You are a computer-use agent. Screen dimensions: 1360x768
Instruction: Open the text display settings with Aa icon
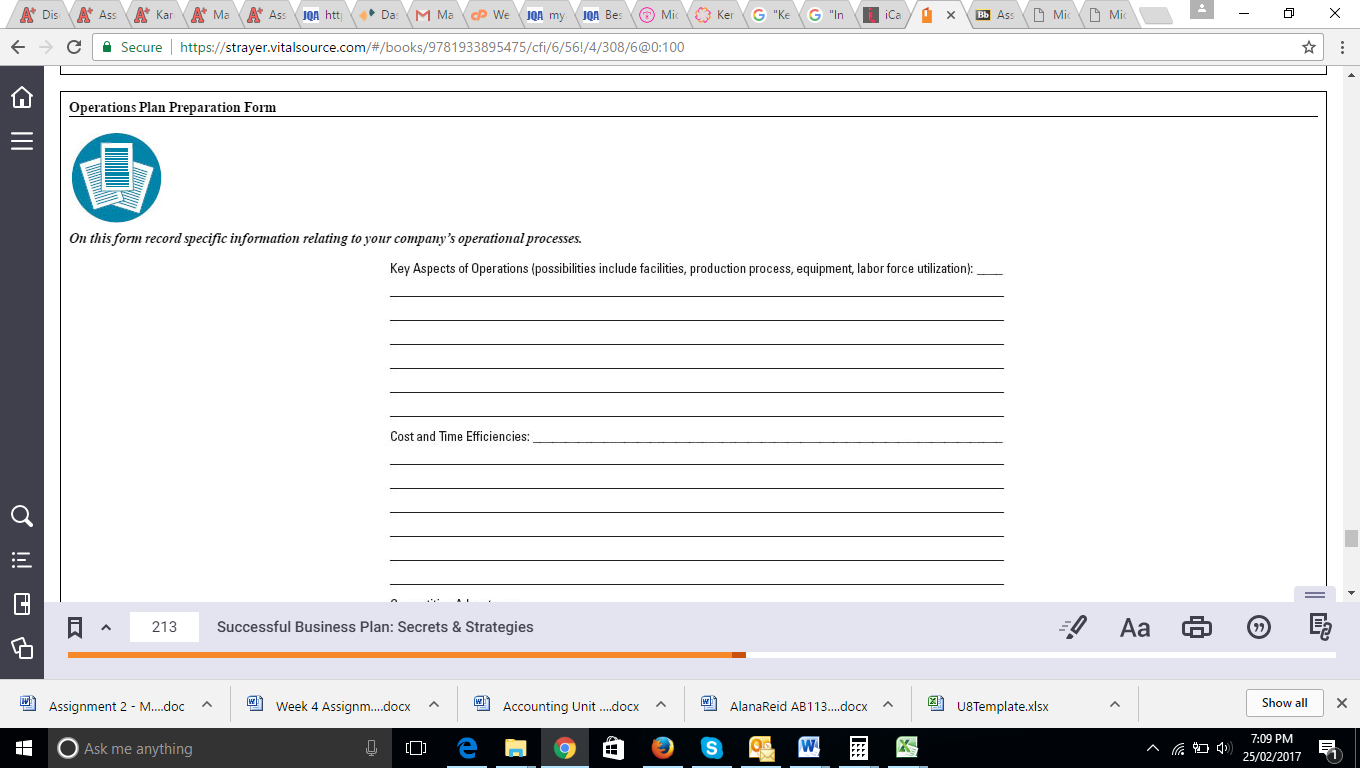[x=1135, y=627]
